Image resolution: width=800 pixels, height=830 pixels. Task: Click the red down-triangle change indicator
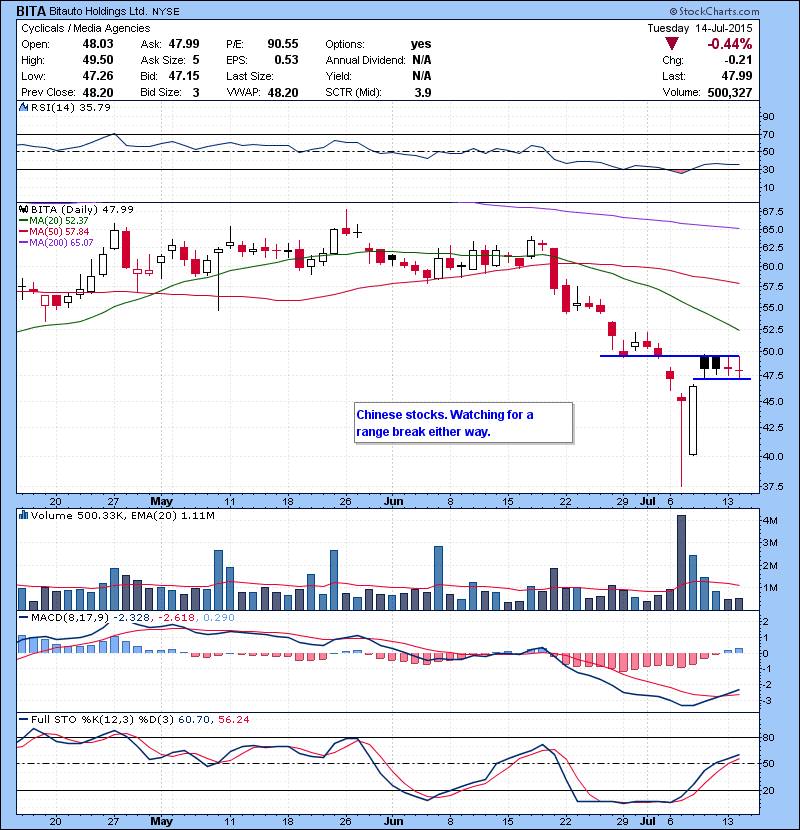[x=671, y=44]
